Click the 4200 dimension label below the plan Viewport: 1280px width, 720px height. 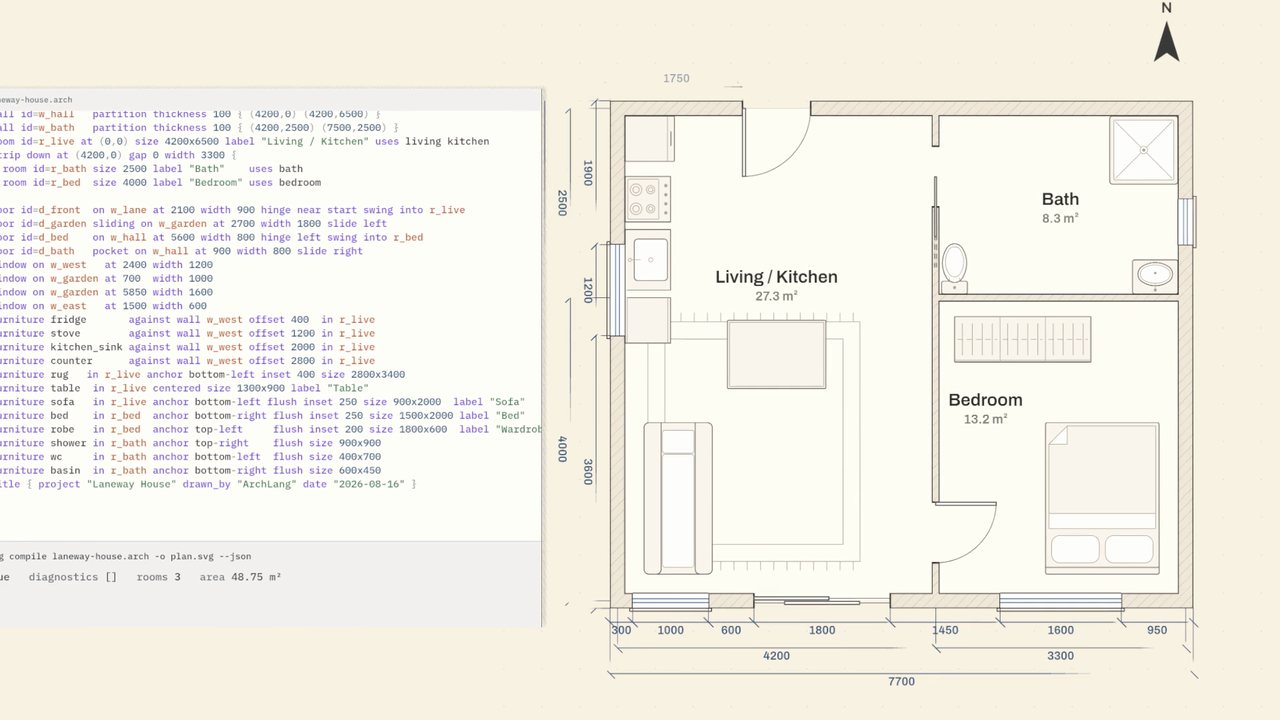[776, 656]
